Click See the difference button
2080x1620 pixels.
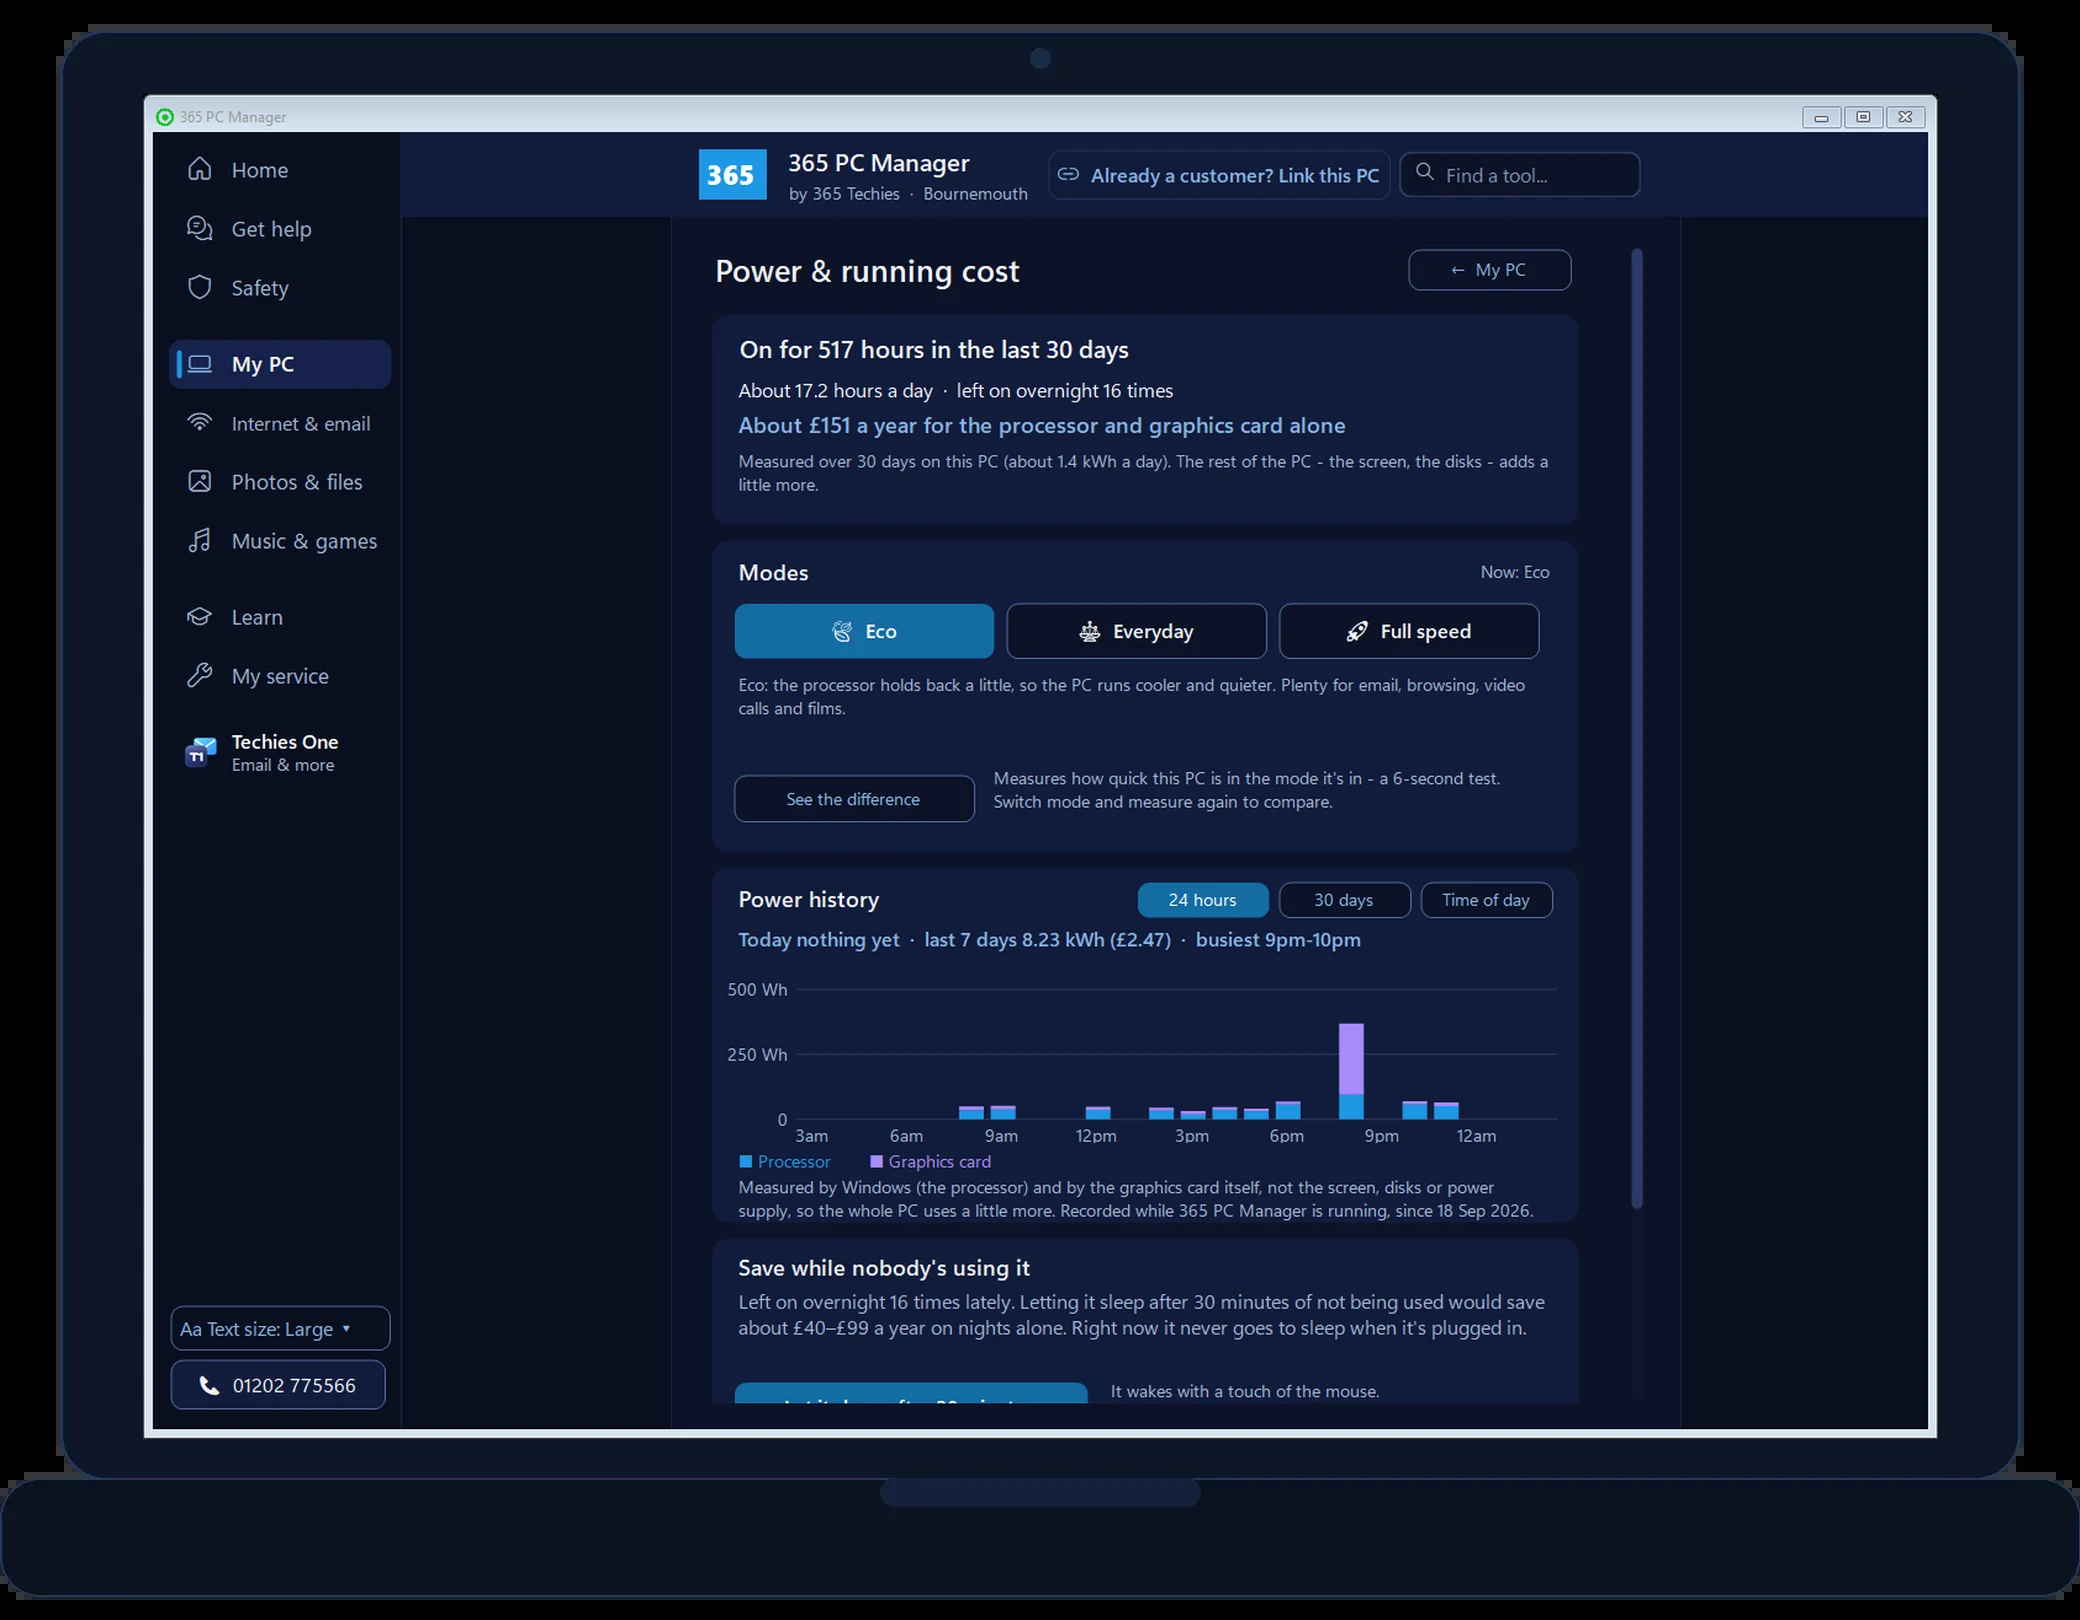click(854, 799)
